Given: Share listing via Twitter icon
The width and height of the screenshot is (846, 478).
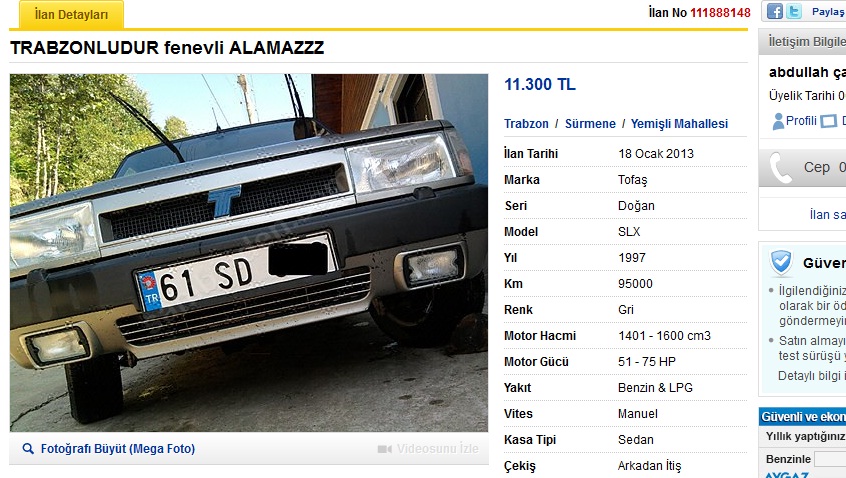Looking at the screenshot, I should pyautogui.click(x=794, y=11).
